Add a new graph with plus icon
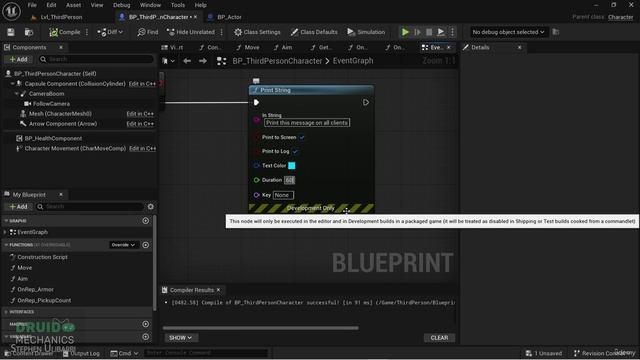 pyautogui.click(x=146, y=220)
